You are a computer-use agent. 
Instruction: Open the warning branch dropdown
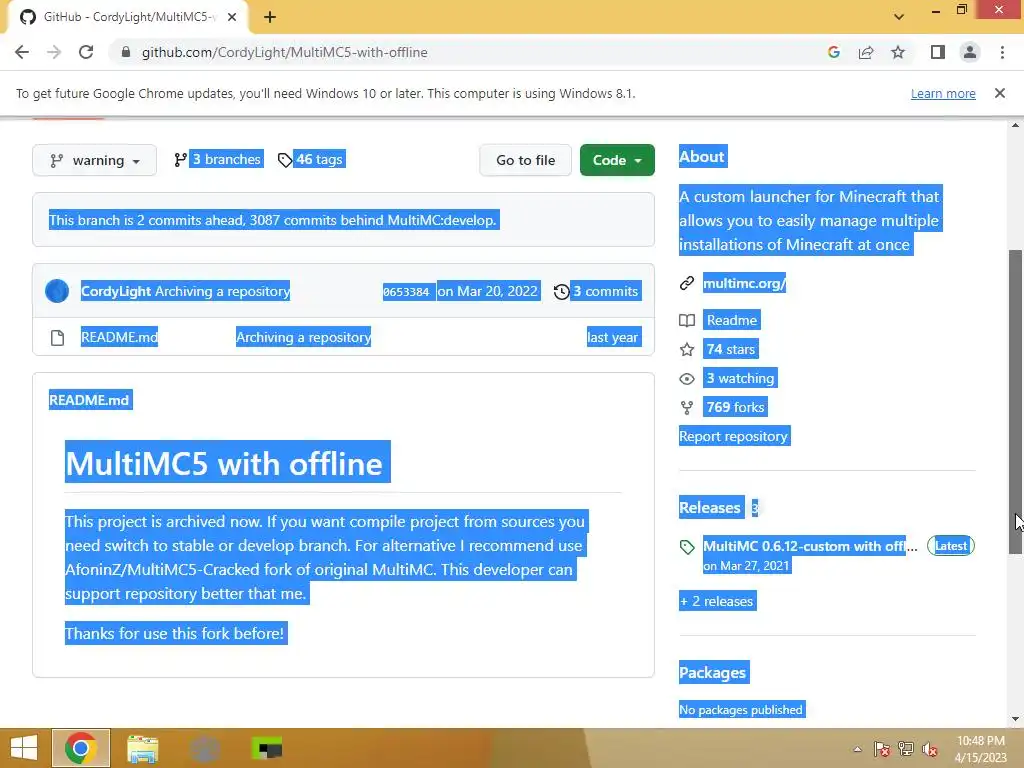[95, 160]
